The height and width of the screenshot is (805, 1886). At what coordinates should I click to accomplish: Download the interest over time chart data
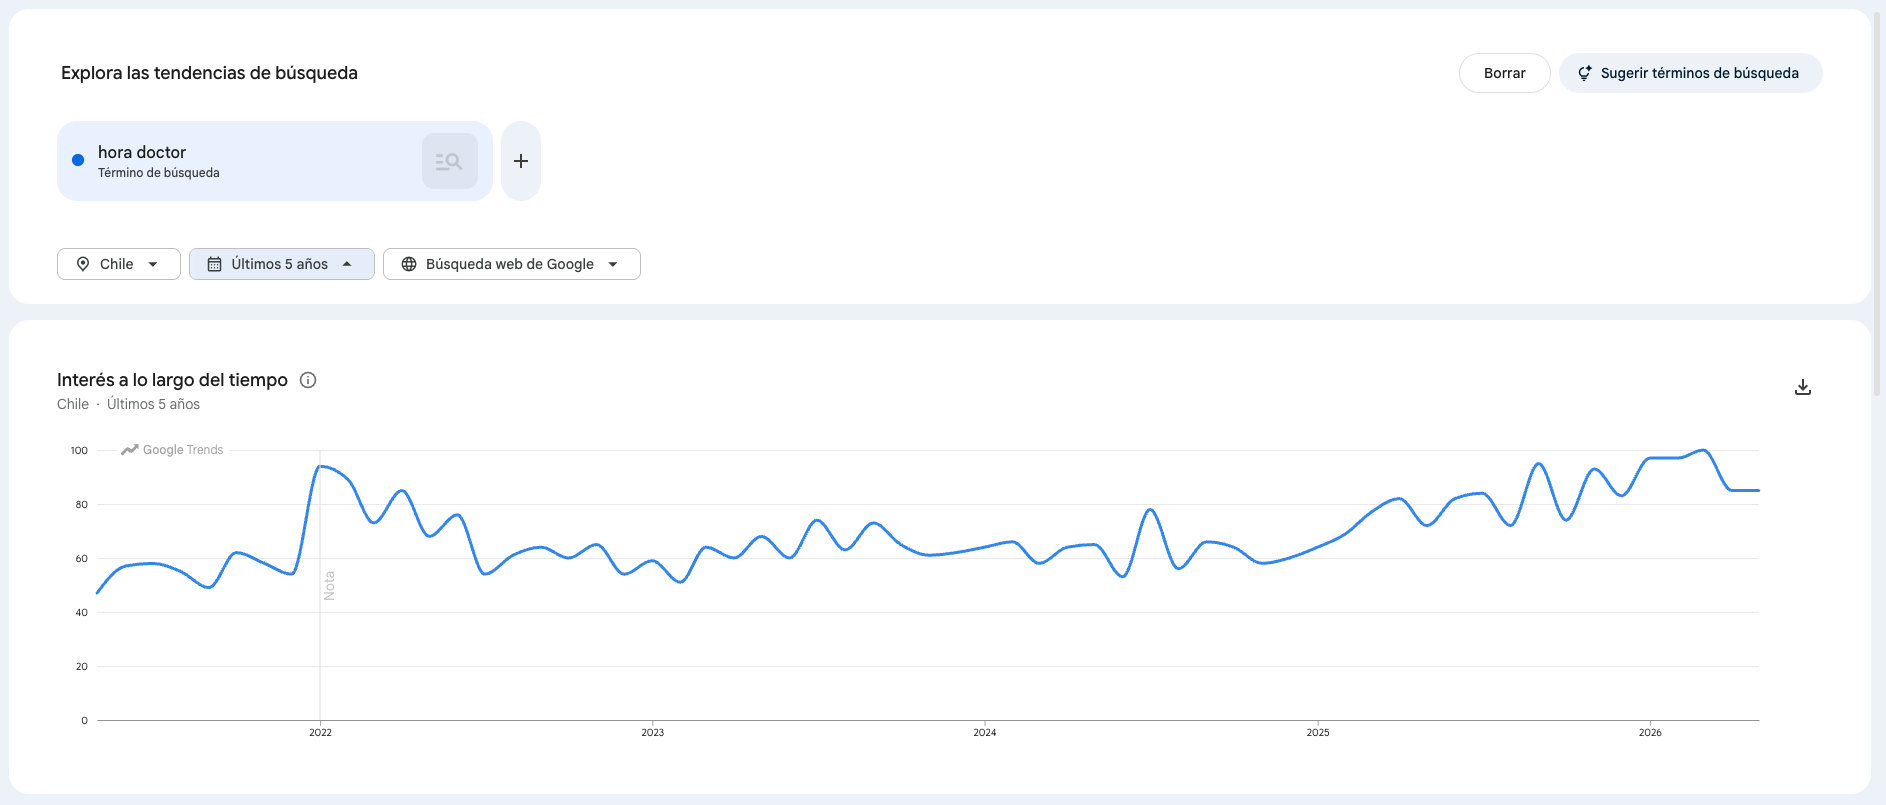(1803, 387)
